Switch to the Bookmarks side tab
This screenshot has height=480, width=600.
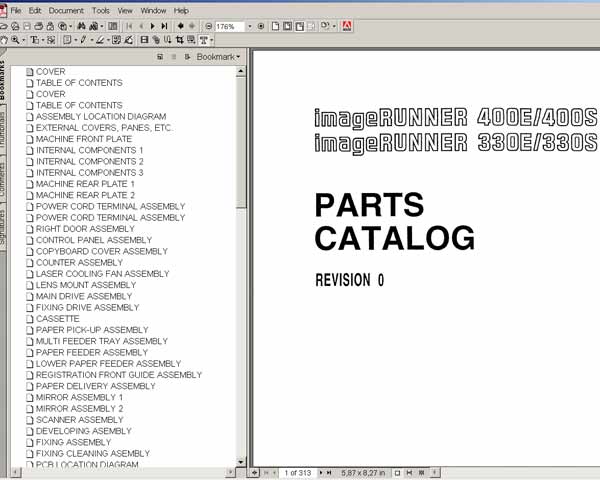pos(3,80)
